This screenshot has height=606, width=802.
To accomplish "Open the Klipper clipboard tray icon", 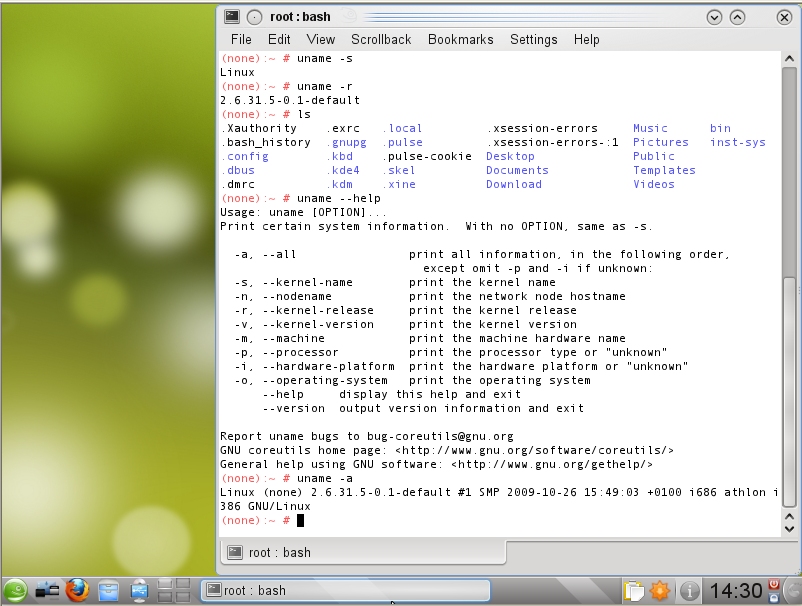I will click(x=634, y=590).
